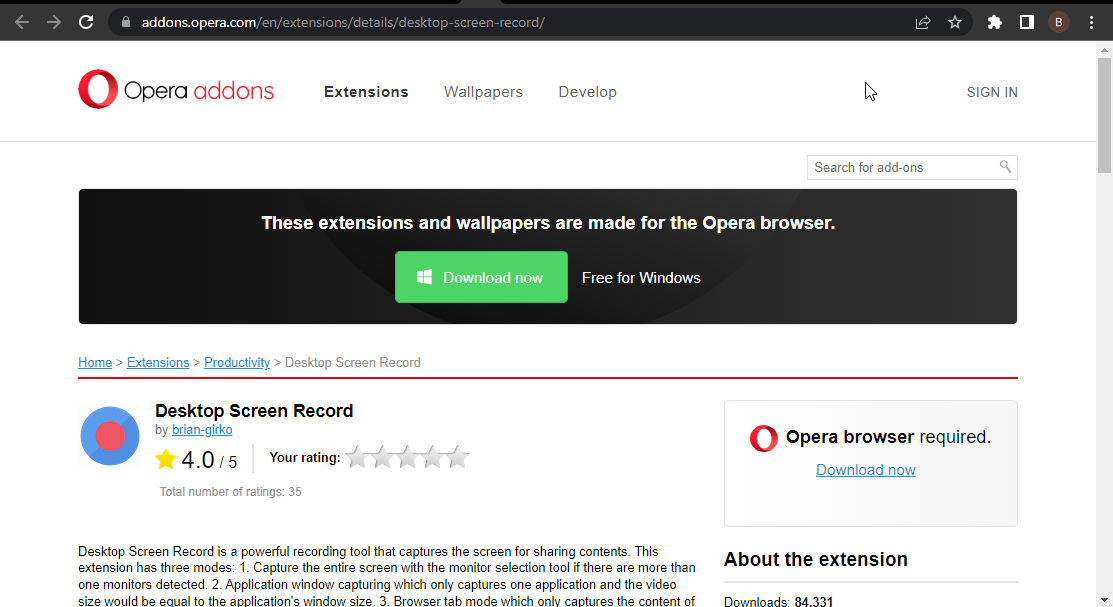Click the Opera addons logo
The height and width of the screenshot is (607, 1113).
(176, 89)
